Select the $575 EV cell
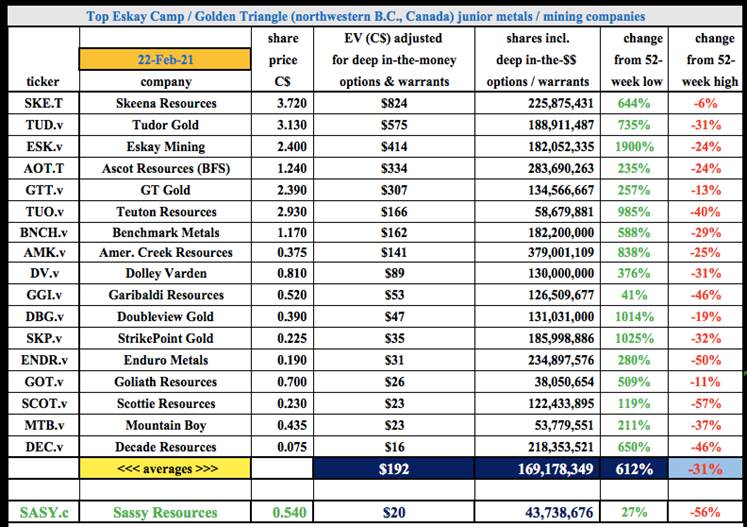Viewport: 747px width, 527px height. coord(394,125)
